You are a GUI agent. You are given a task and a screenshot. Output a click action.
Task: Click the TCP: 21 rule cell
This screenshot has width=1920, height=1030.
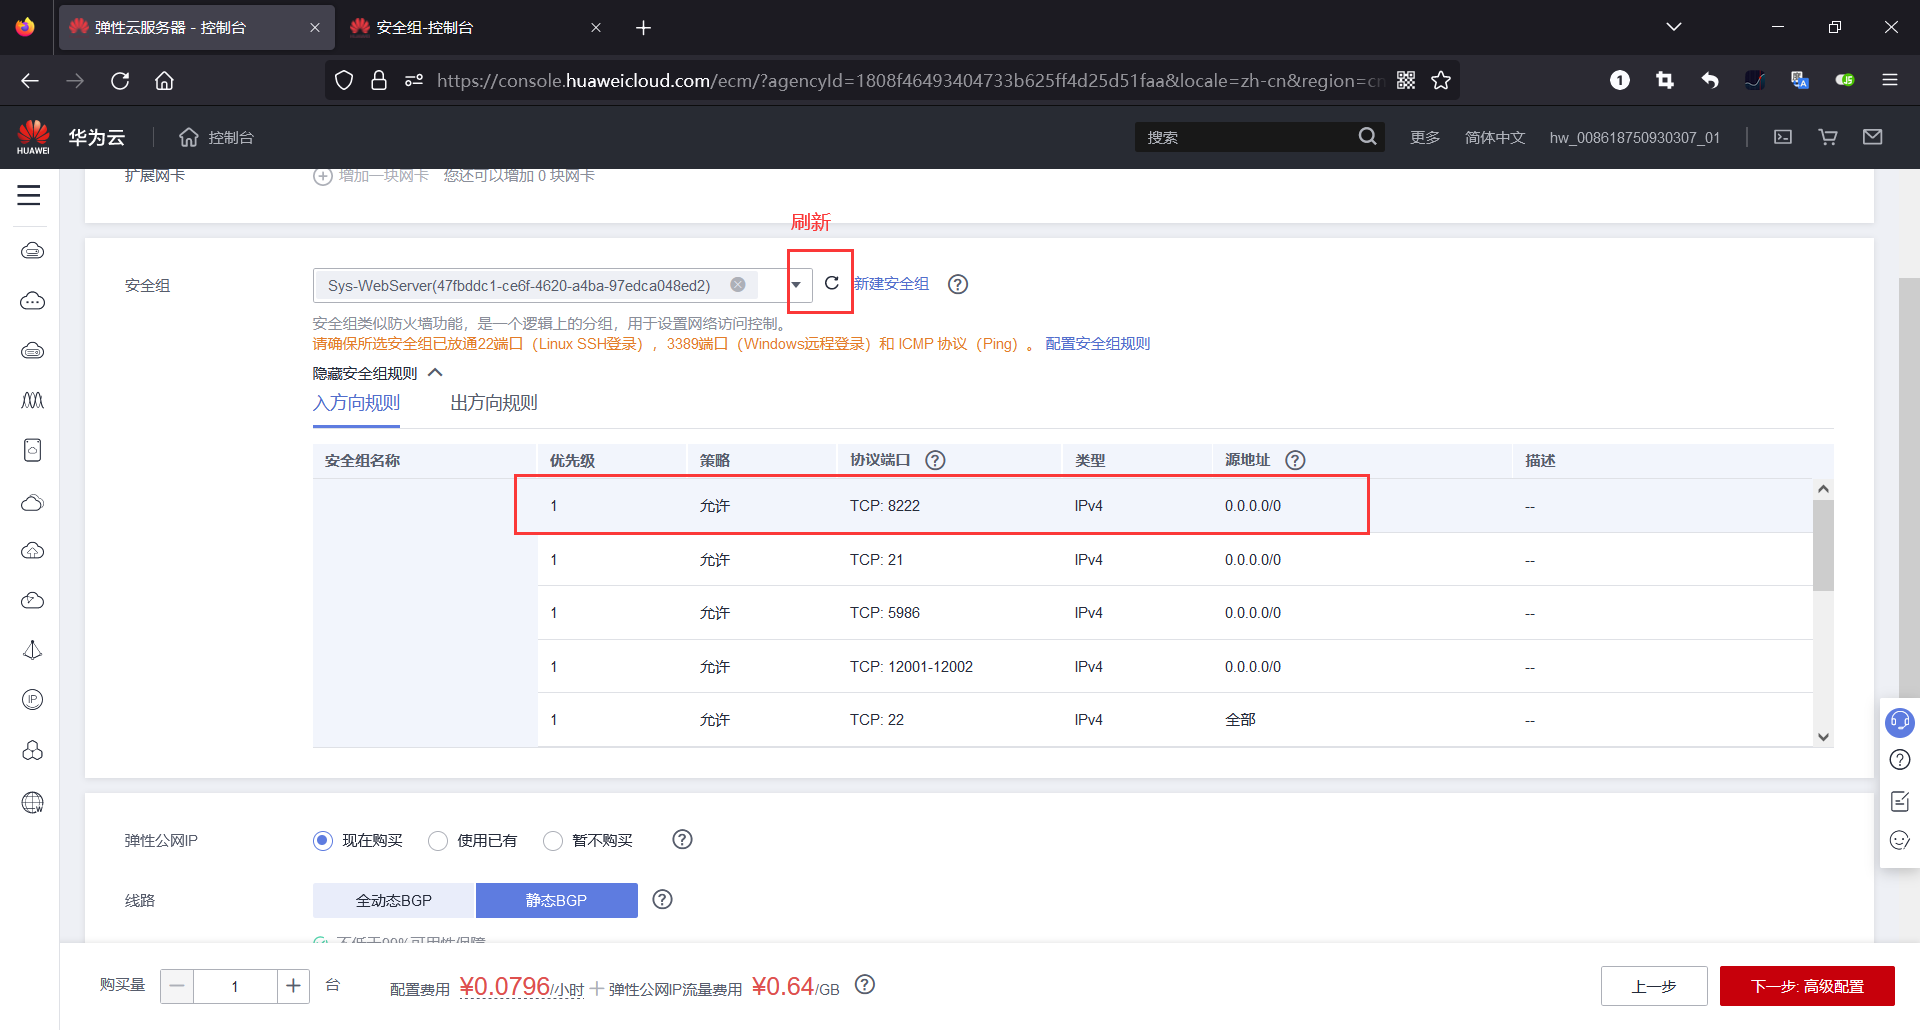pos(876,560)
